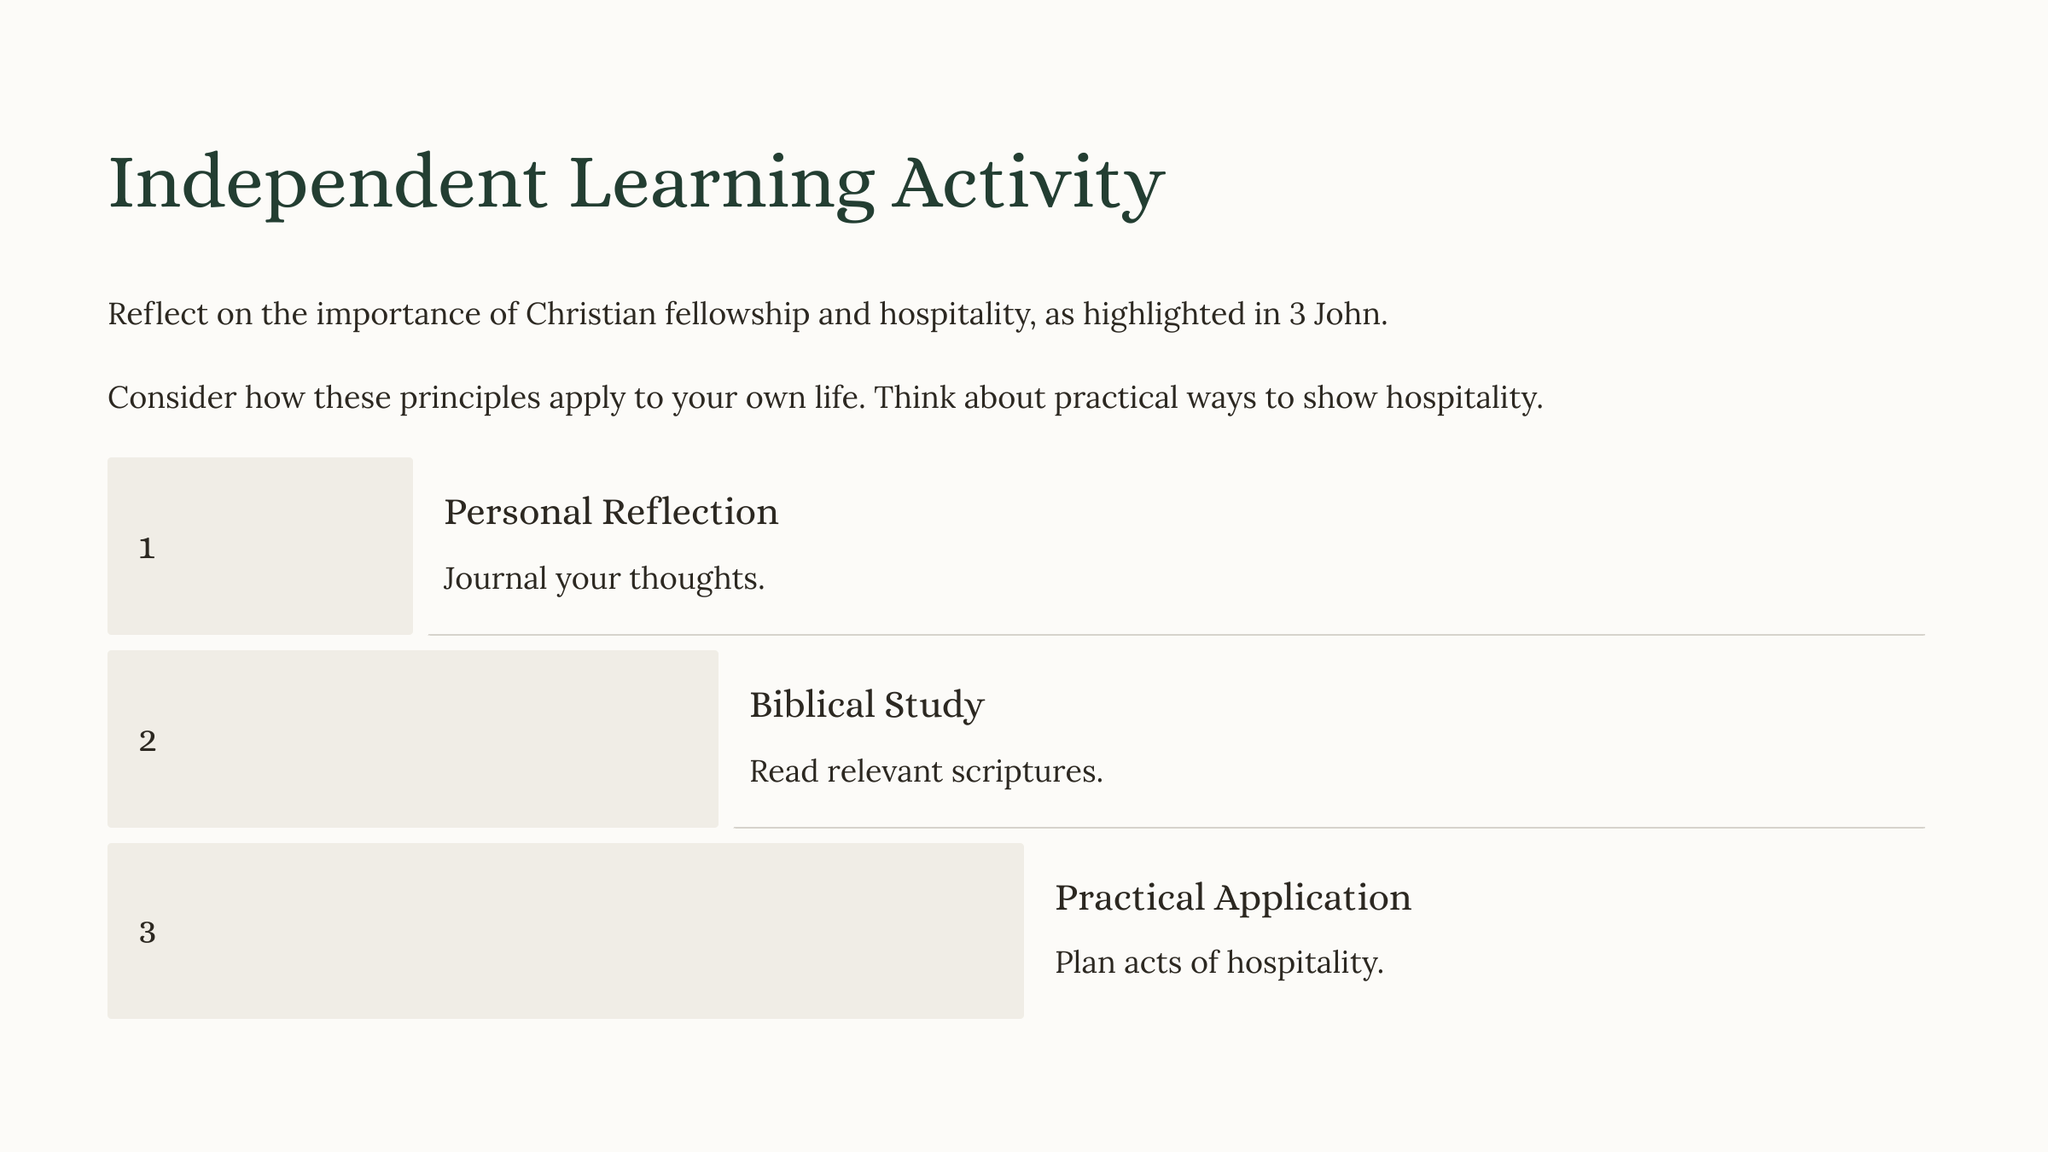Select the "Journal your thoughts." text
Viewport: 2048px width, 1152px height.
tap(603, 579)
